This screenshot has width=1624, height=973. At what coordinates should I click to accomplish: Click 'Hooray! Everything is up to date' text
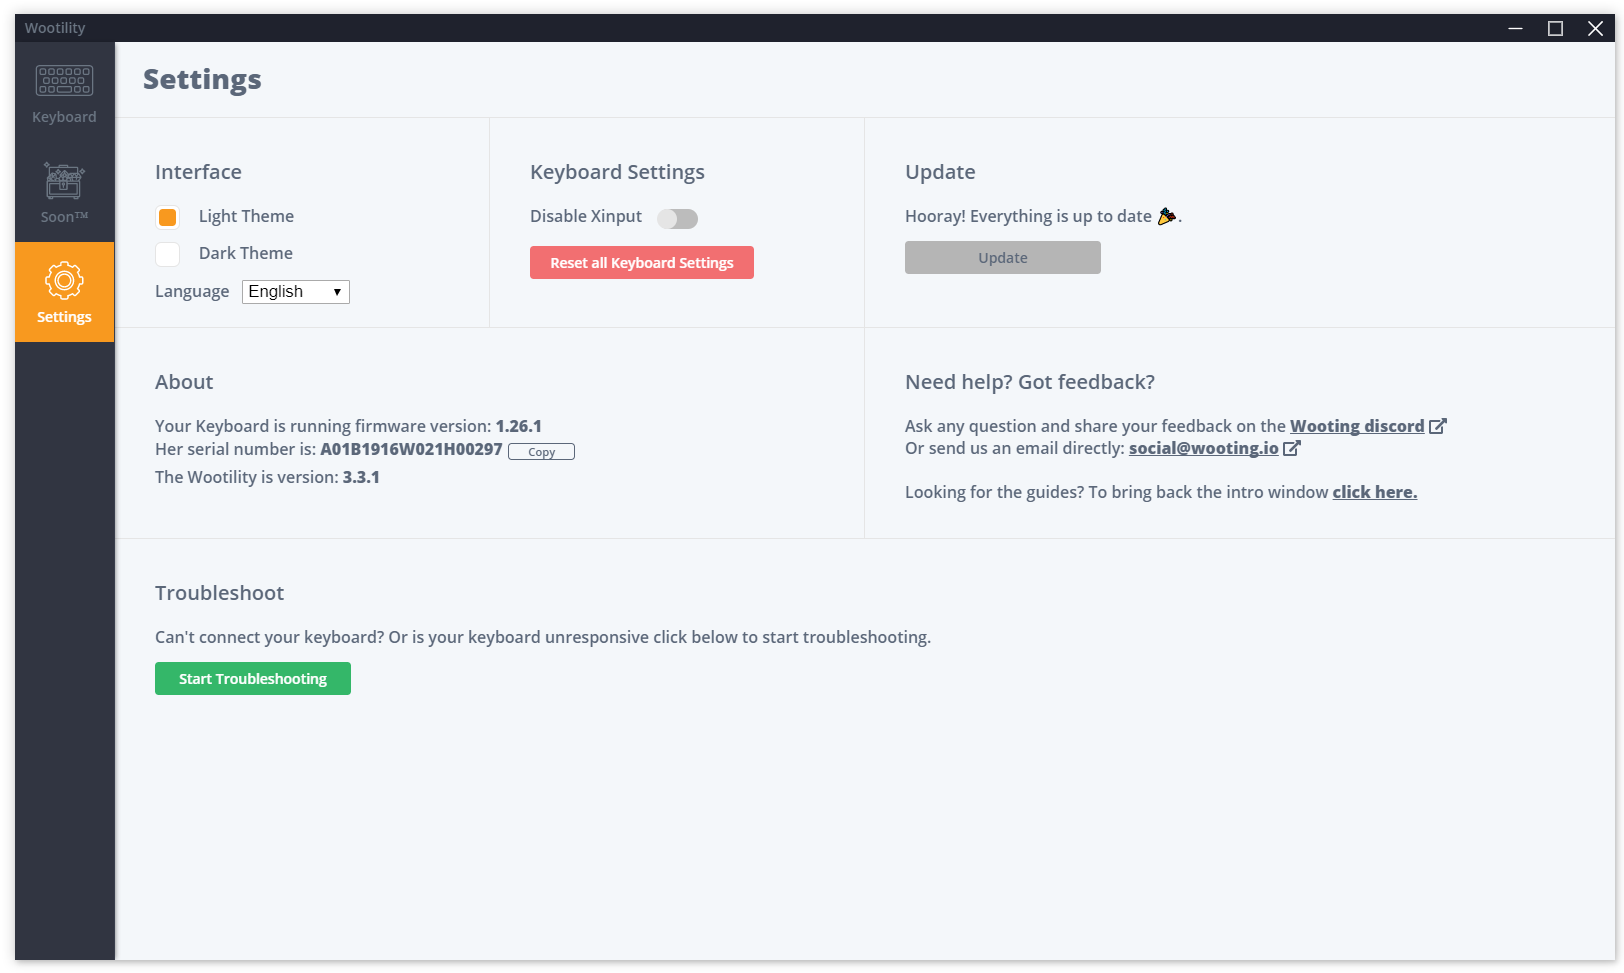click(1028, 216)
